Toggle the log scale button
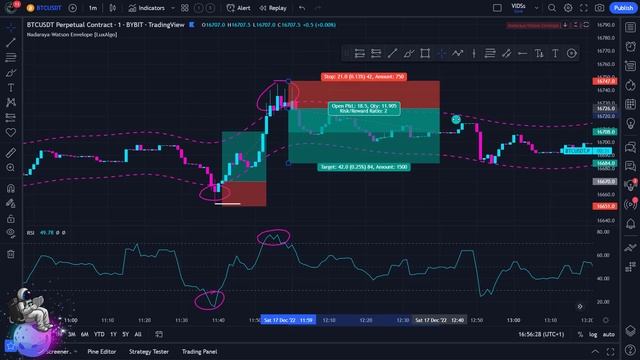The height and width of the screenshot is (360, 640). coord(593,334)
